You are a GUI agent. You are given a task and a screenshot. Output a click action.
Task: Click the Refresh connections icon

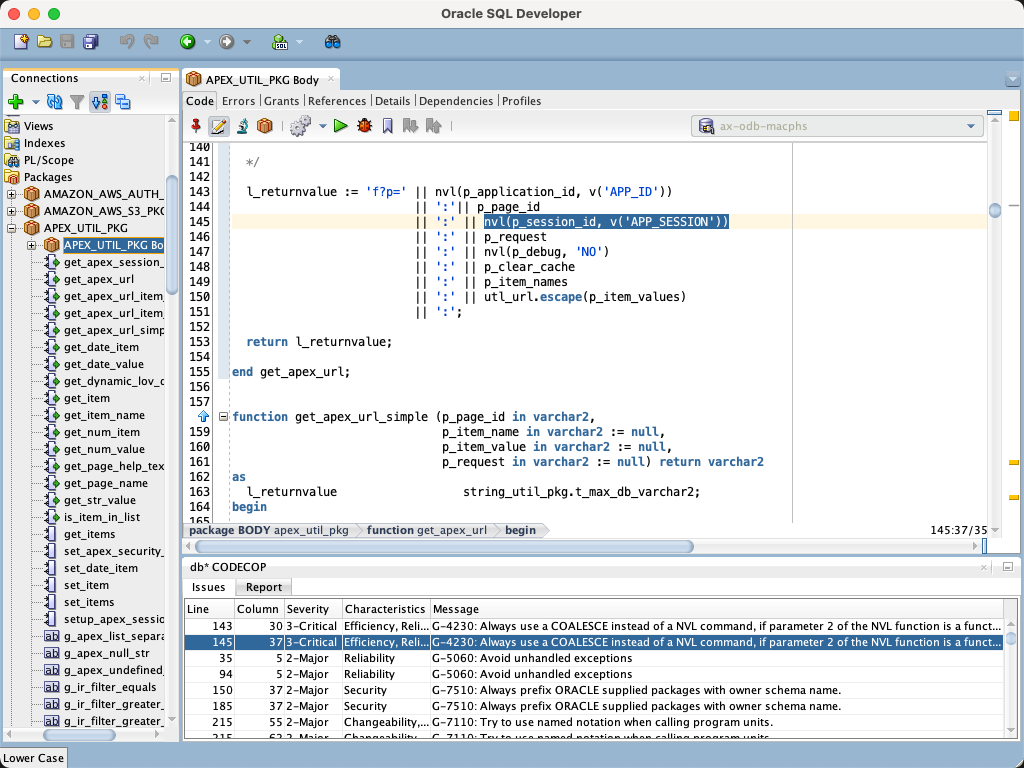click(55, 101)
